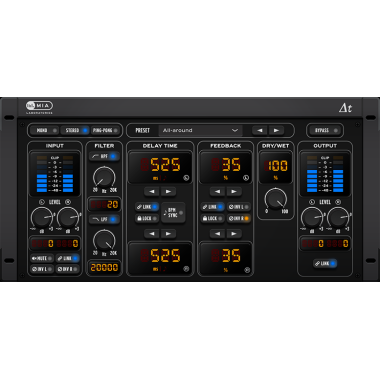
Task: Toggle the low-pass filter LPF button
Action: 104,219
